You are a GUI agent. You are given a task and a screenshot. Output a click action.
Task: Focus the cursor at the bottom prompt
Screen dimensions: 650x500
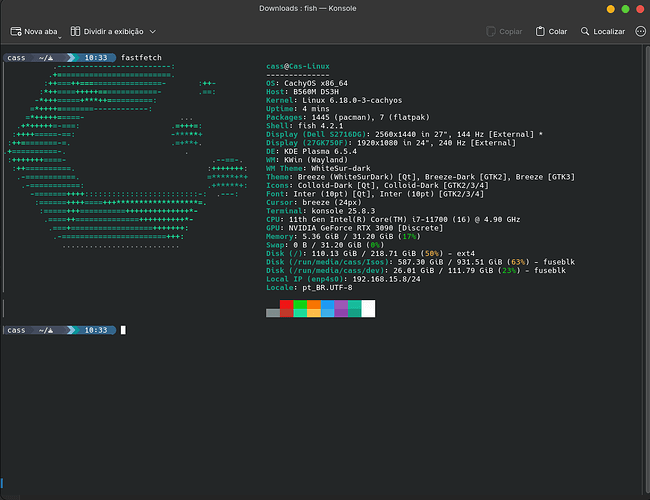pyautogui.click(x=123, y=329)
